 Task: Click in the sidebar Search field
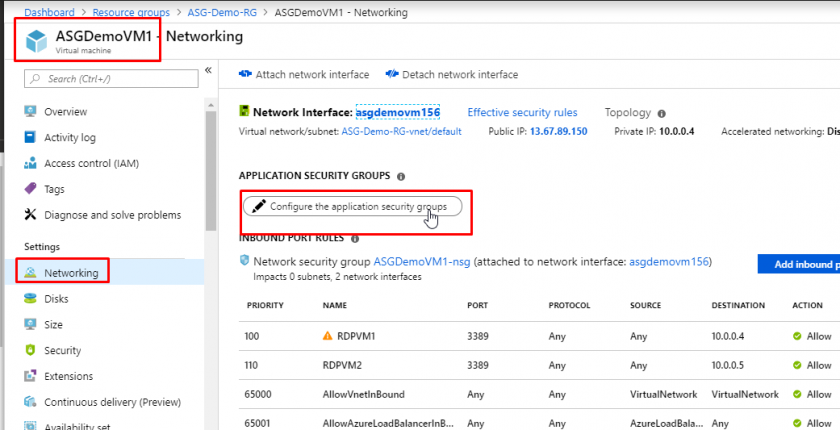click(x=110, y=78)
